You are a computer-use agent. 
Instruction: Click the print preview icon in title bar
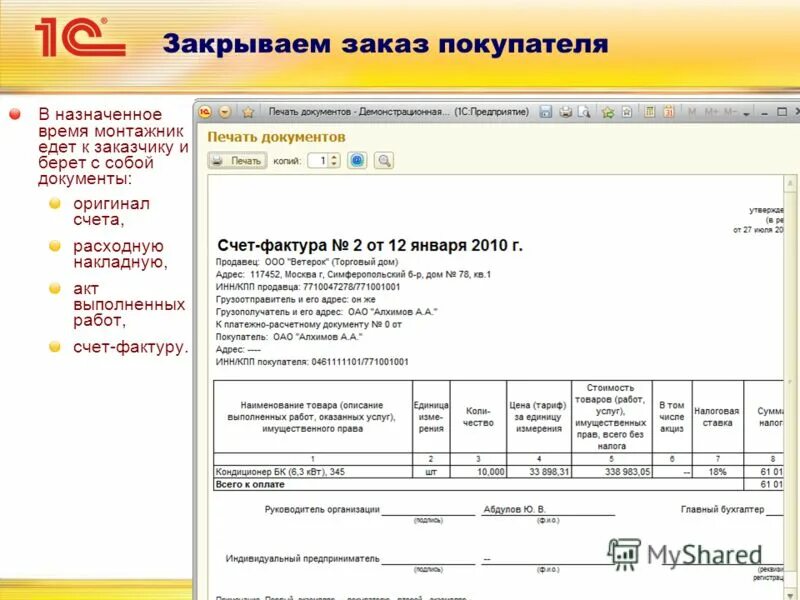pos(584,112)
